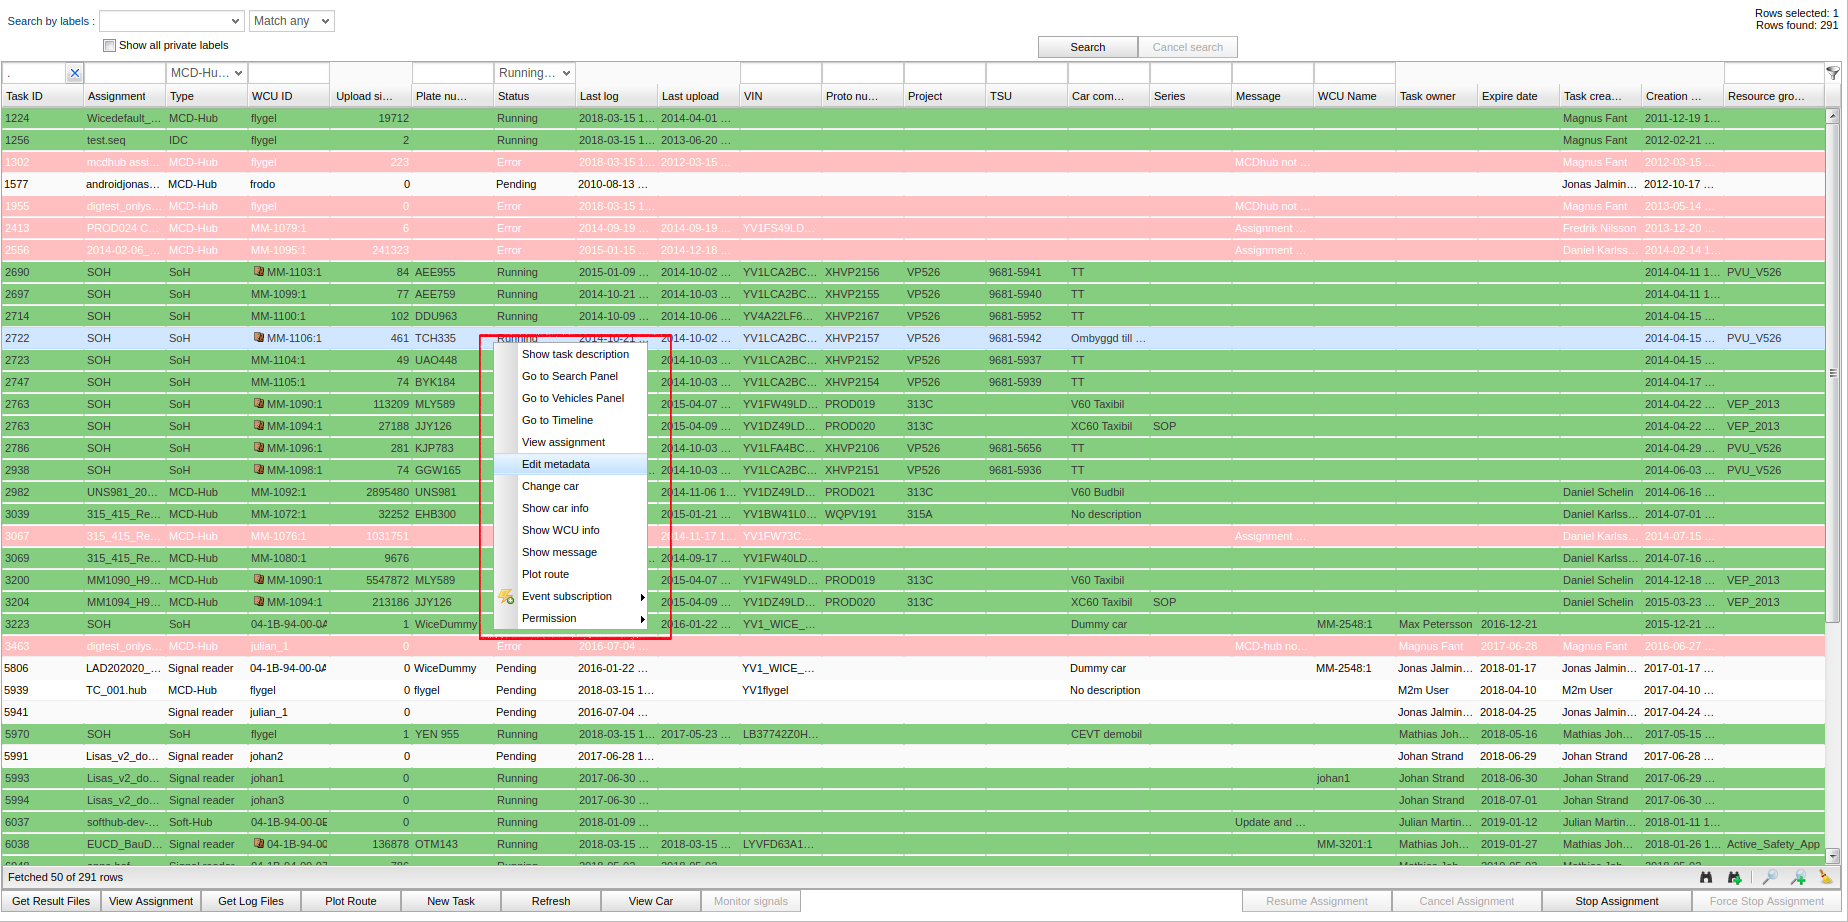
Task: Click the table's vertical scrollbar
Action: (x=1832, y=400)
